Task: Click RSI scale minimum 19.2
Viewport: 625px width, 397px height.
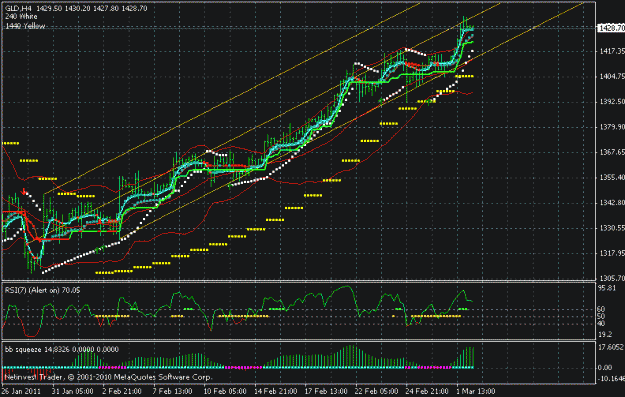Action: tap(605, 334)
